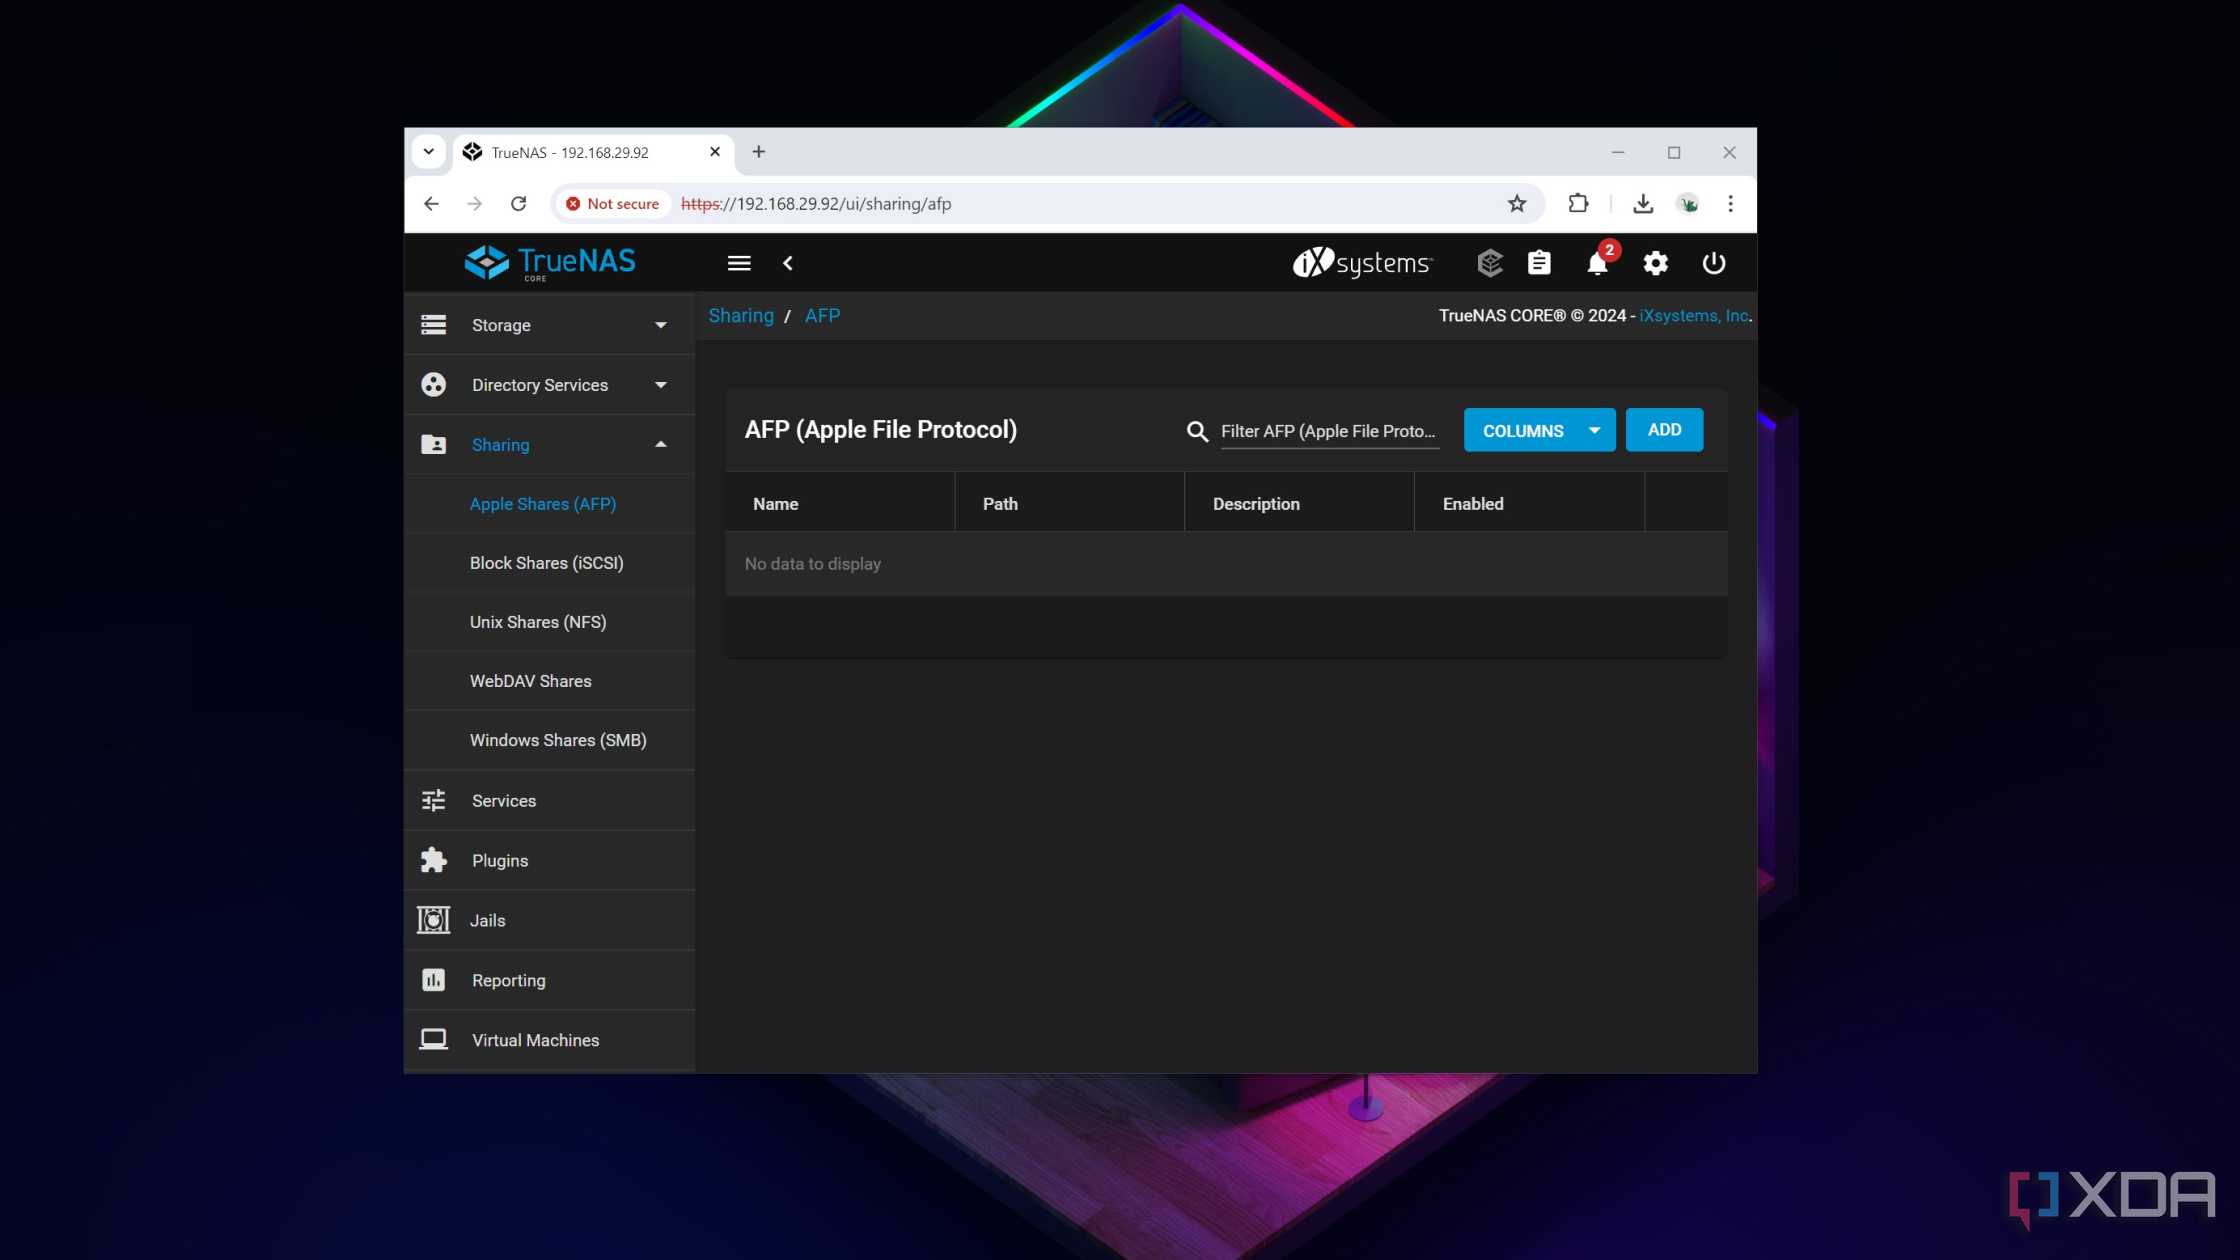The height and width of the screenshot is (1260, 2240).
Task: Open the Task Manager clipboard icon
Action: pos(1539,263)
